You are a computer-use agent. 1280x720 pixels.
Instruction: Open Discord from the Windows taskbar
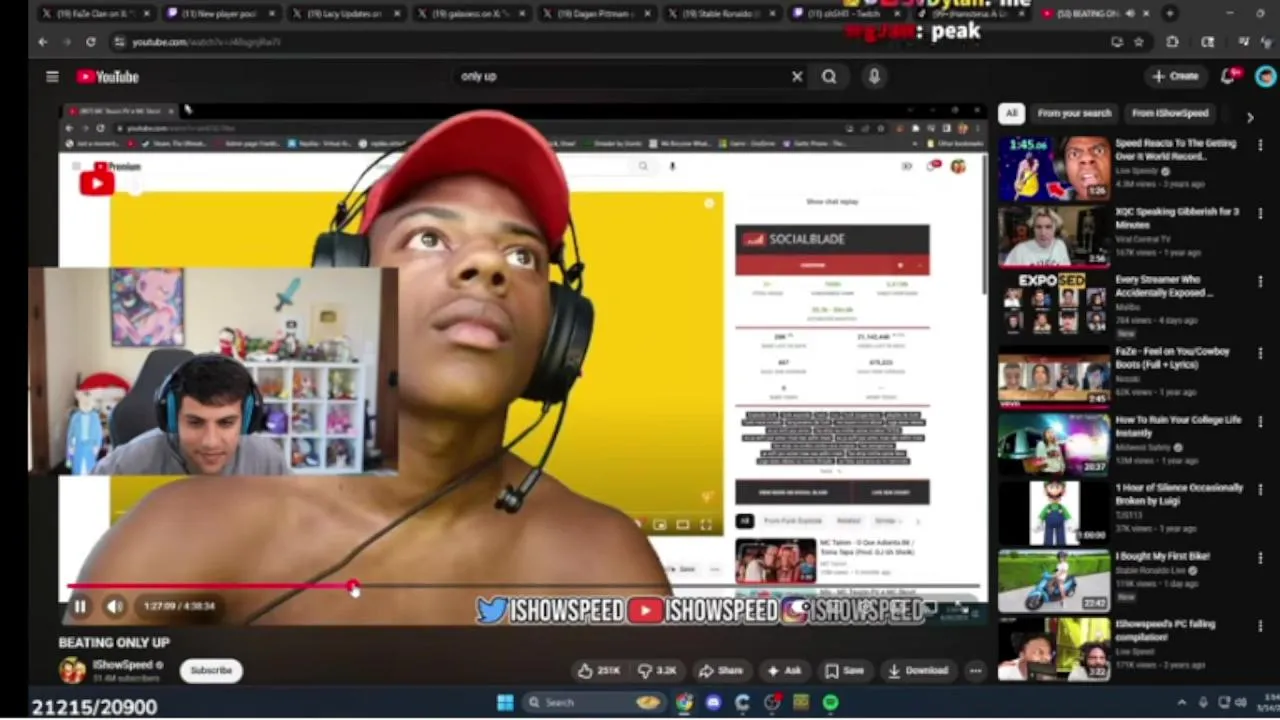pyautogui.click(x=713, y=703)
